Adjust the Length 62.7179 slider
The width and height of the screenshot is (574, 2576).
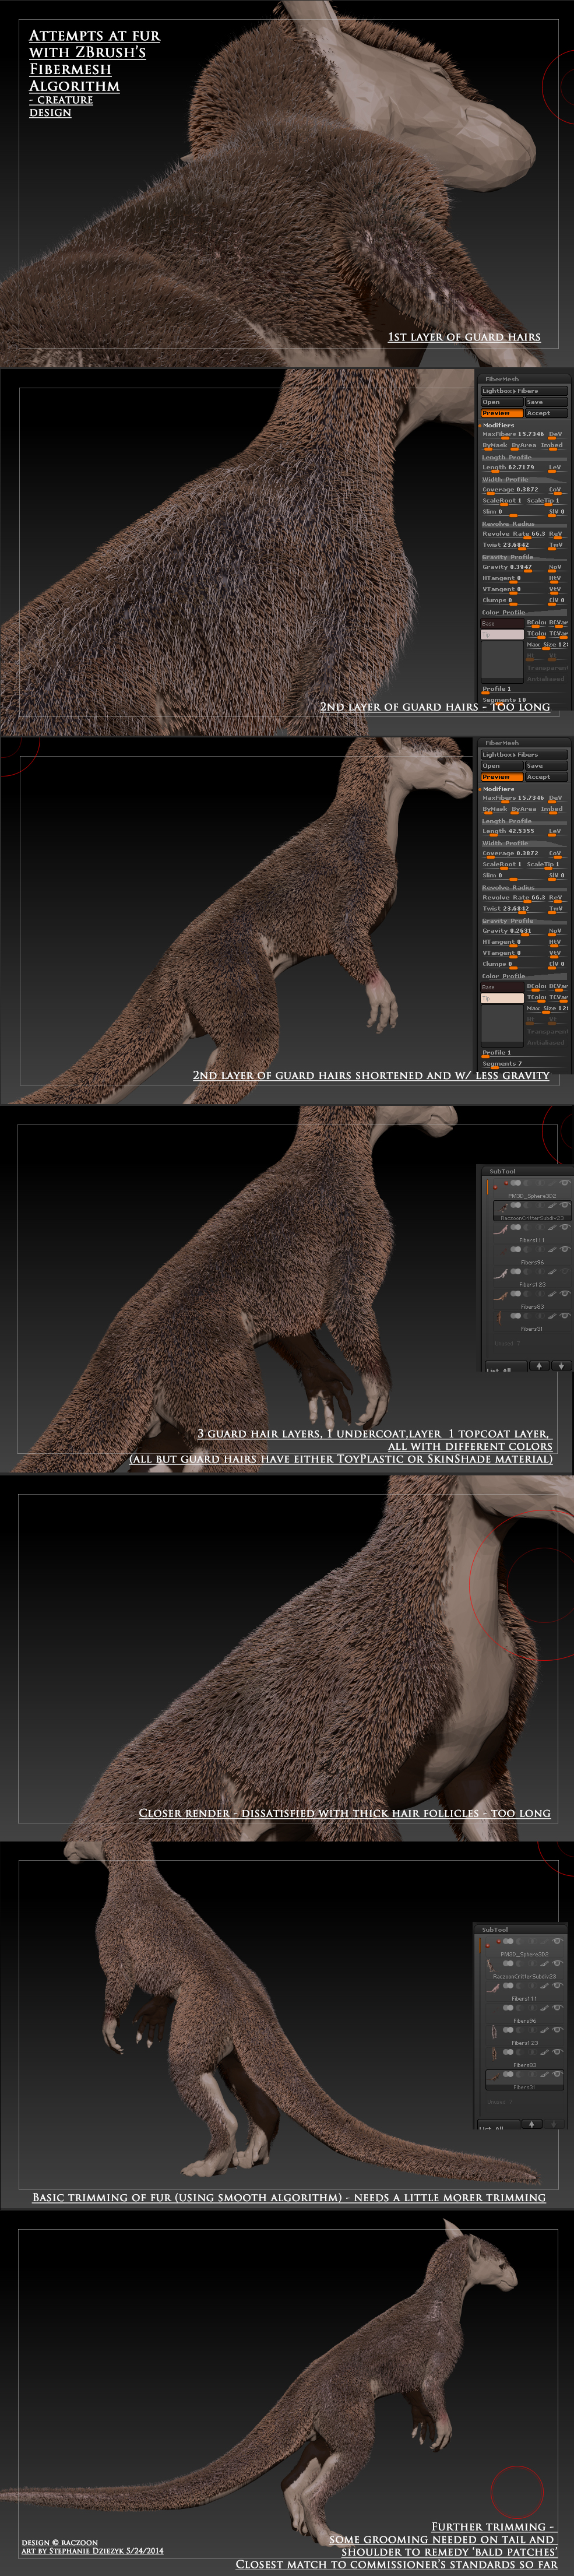click(x=514, y=469)
